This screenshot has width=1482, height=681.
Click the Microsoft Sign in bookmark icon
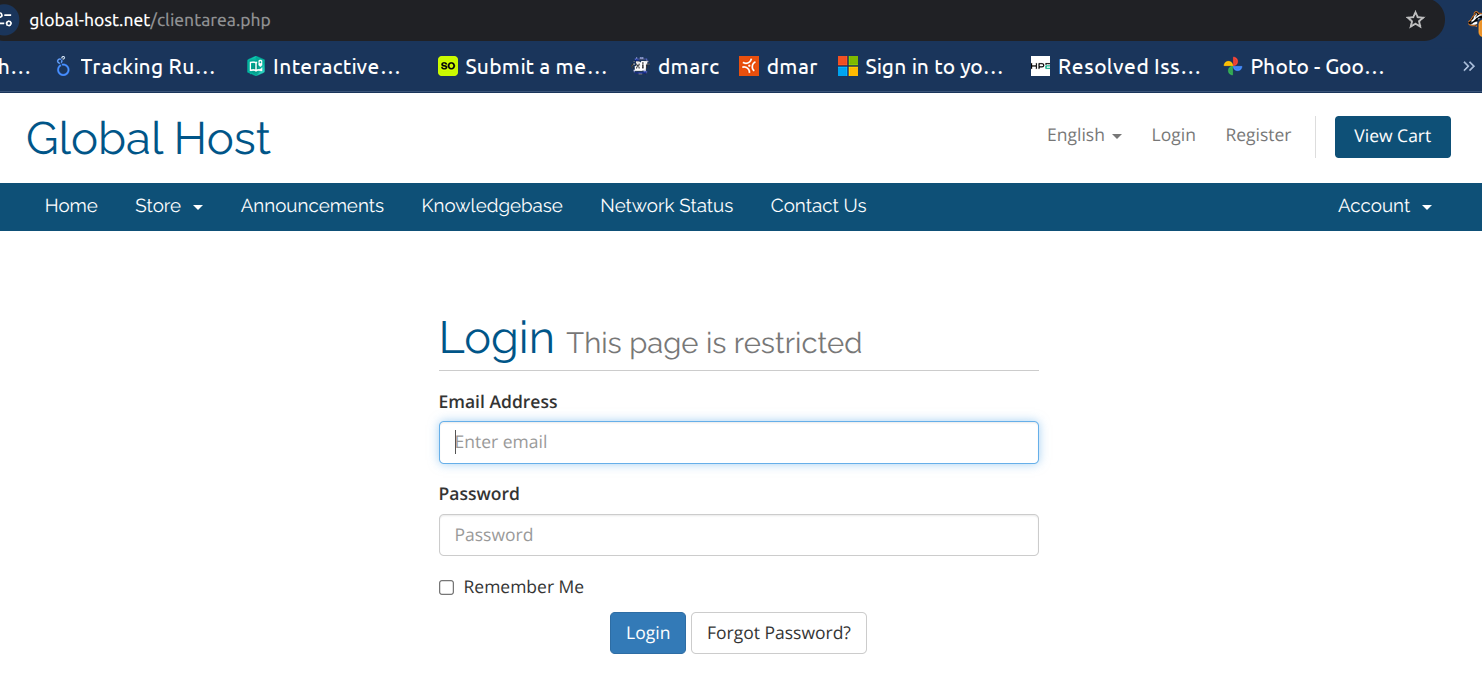[848, 66]
